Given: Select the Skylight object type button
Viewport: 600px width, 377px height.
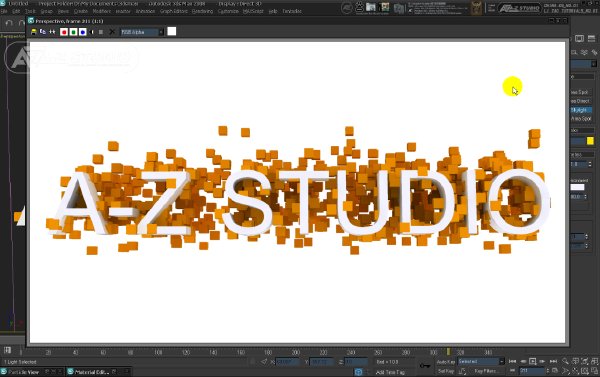Looking at the screenshot, I should [581, 110].
